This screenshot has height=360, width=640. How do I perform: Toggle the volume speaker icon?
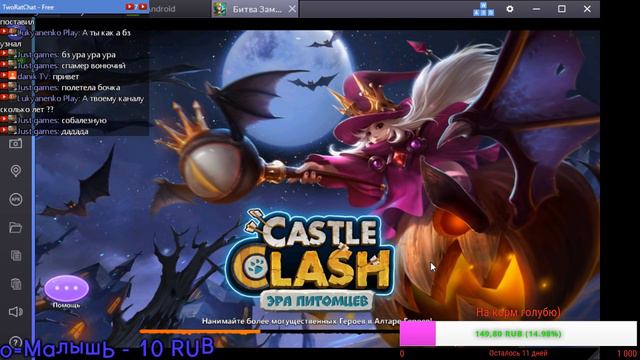(x=16, y=312)
